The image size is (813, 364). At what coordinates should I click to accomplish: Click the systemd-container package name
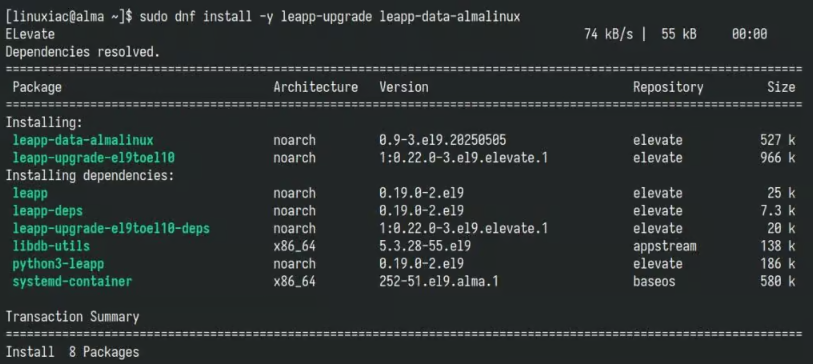tap(72, 282)
